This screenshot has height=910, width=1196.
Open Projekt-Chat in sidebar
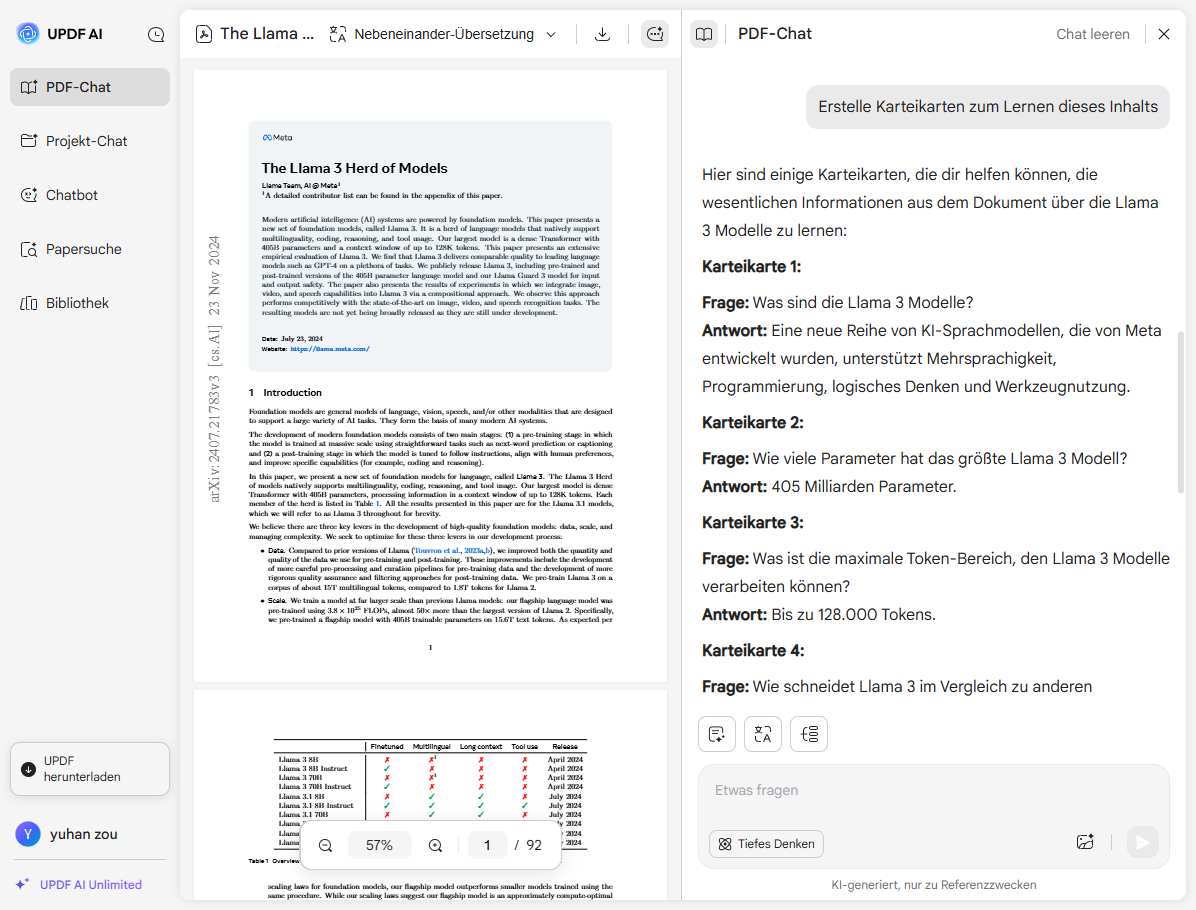(x=90, y=141)
